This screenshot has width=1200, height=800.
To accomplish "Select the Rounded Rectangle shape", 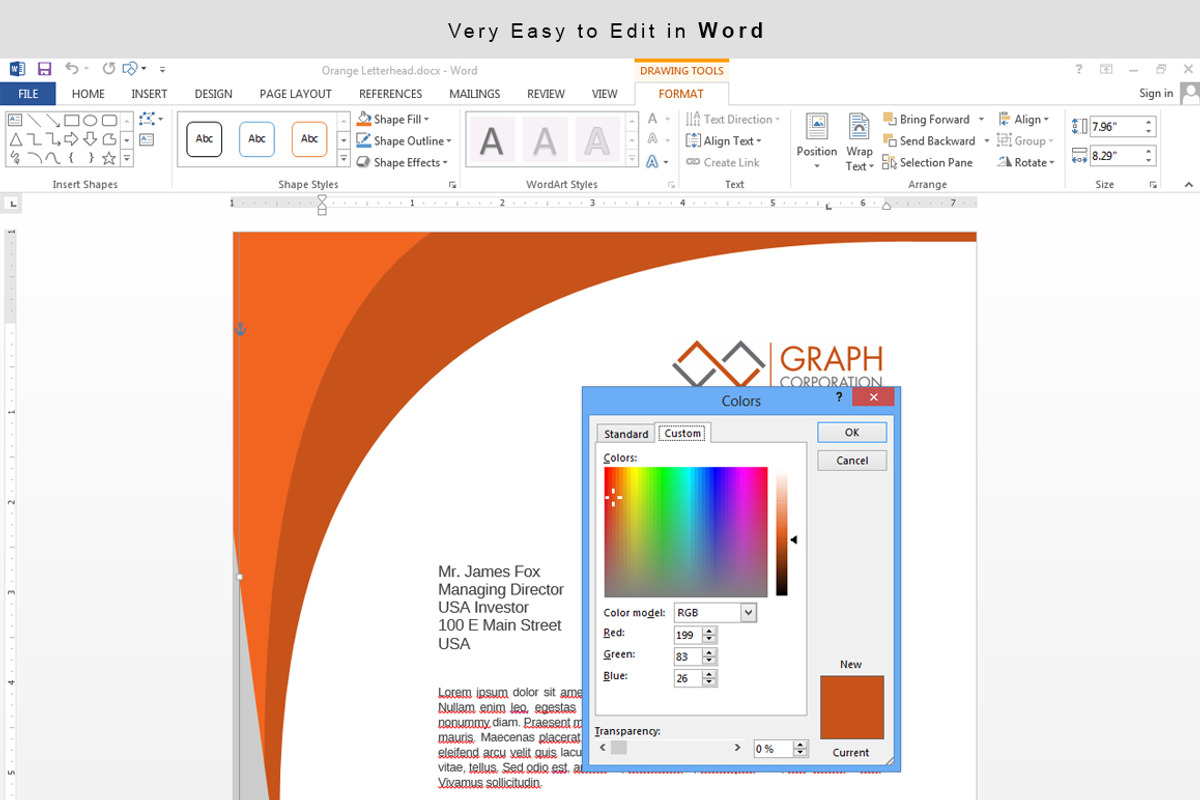I will point(109,120).
